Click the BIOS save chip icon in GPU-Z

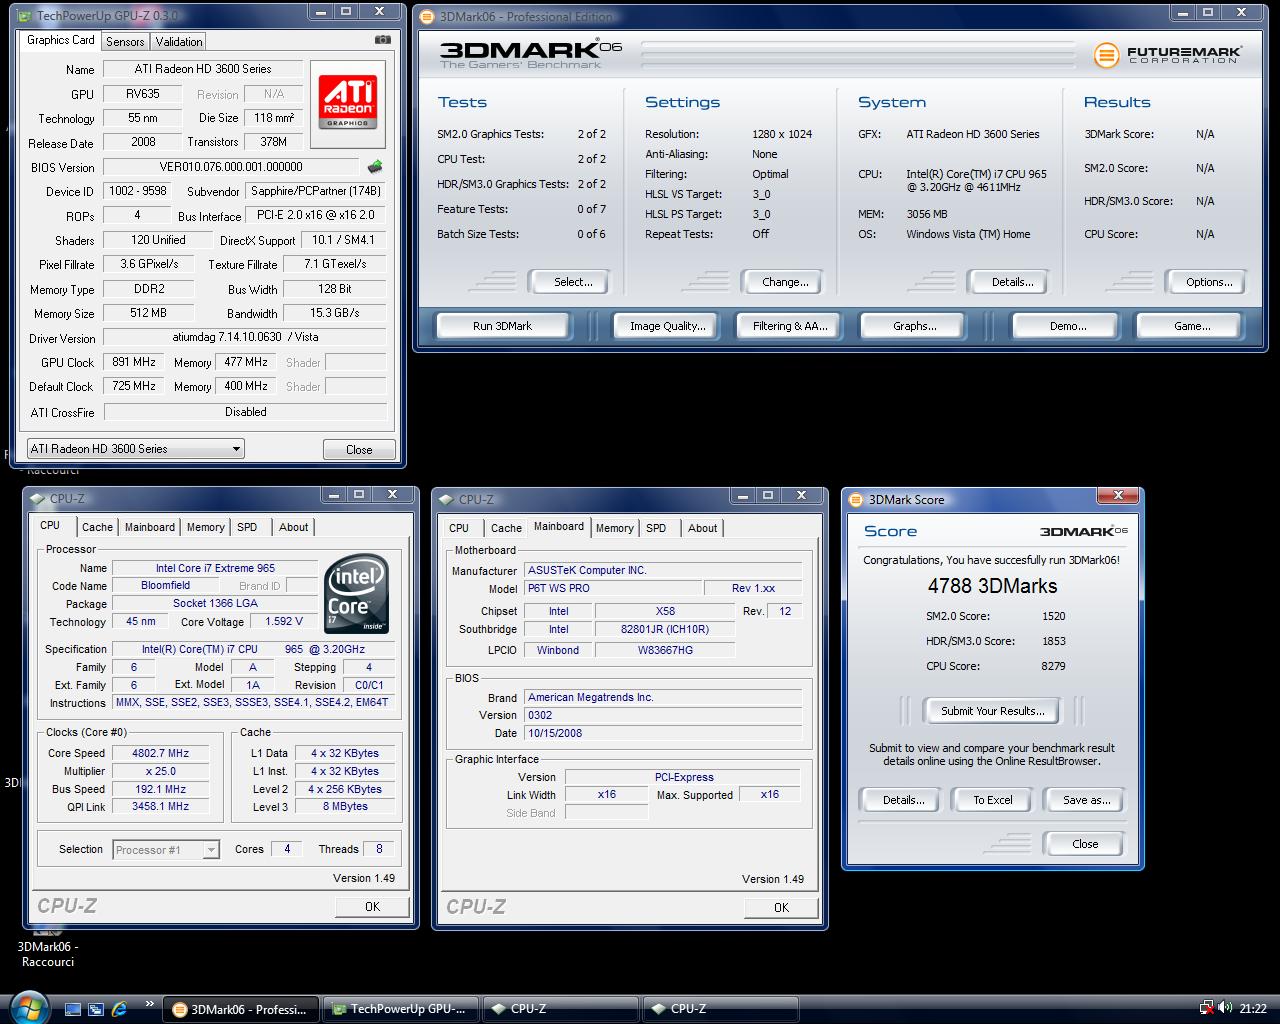pyautogui.click(x=375, y=167)
